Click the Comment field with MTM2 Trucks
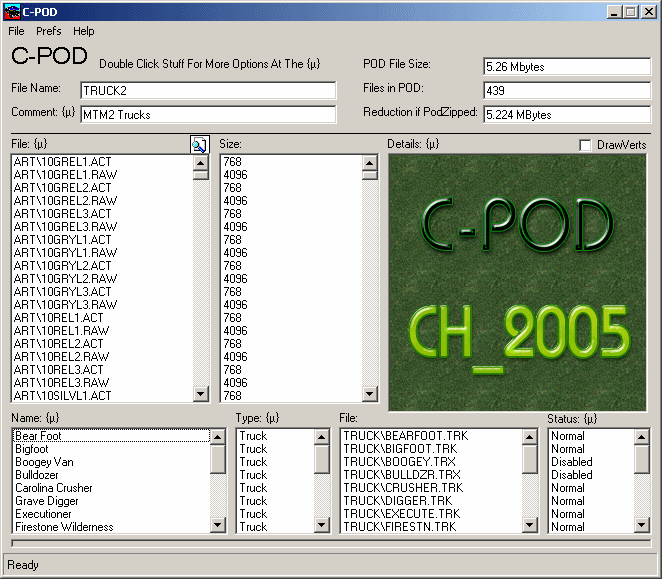Image resolution: width=662 pixels, height=579 pixels. [x=207, y=114]
